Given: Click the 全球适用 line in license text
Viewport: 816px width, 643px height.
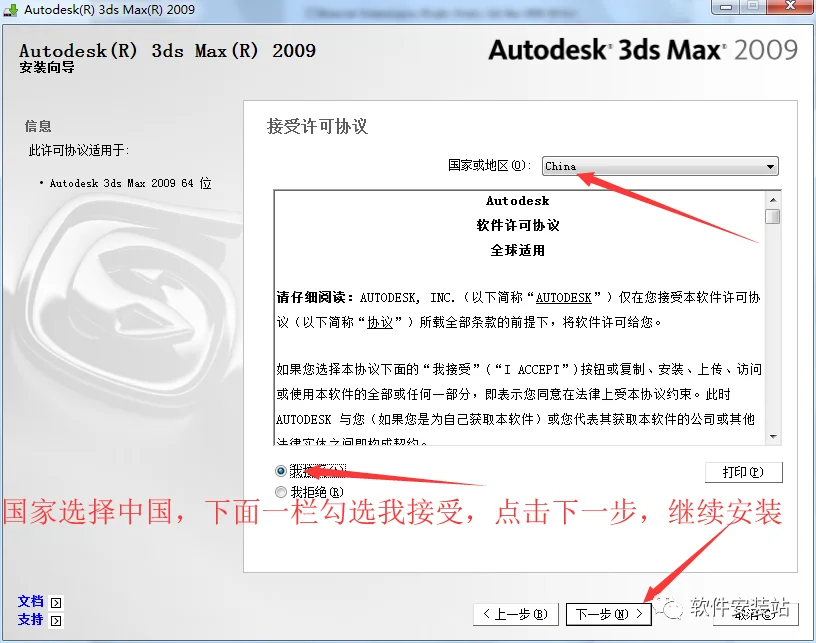Looking at the screenshot, I should pos(518,250).
